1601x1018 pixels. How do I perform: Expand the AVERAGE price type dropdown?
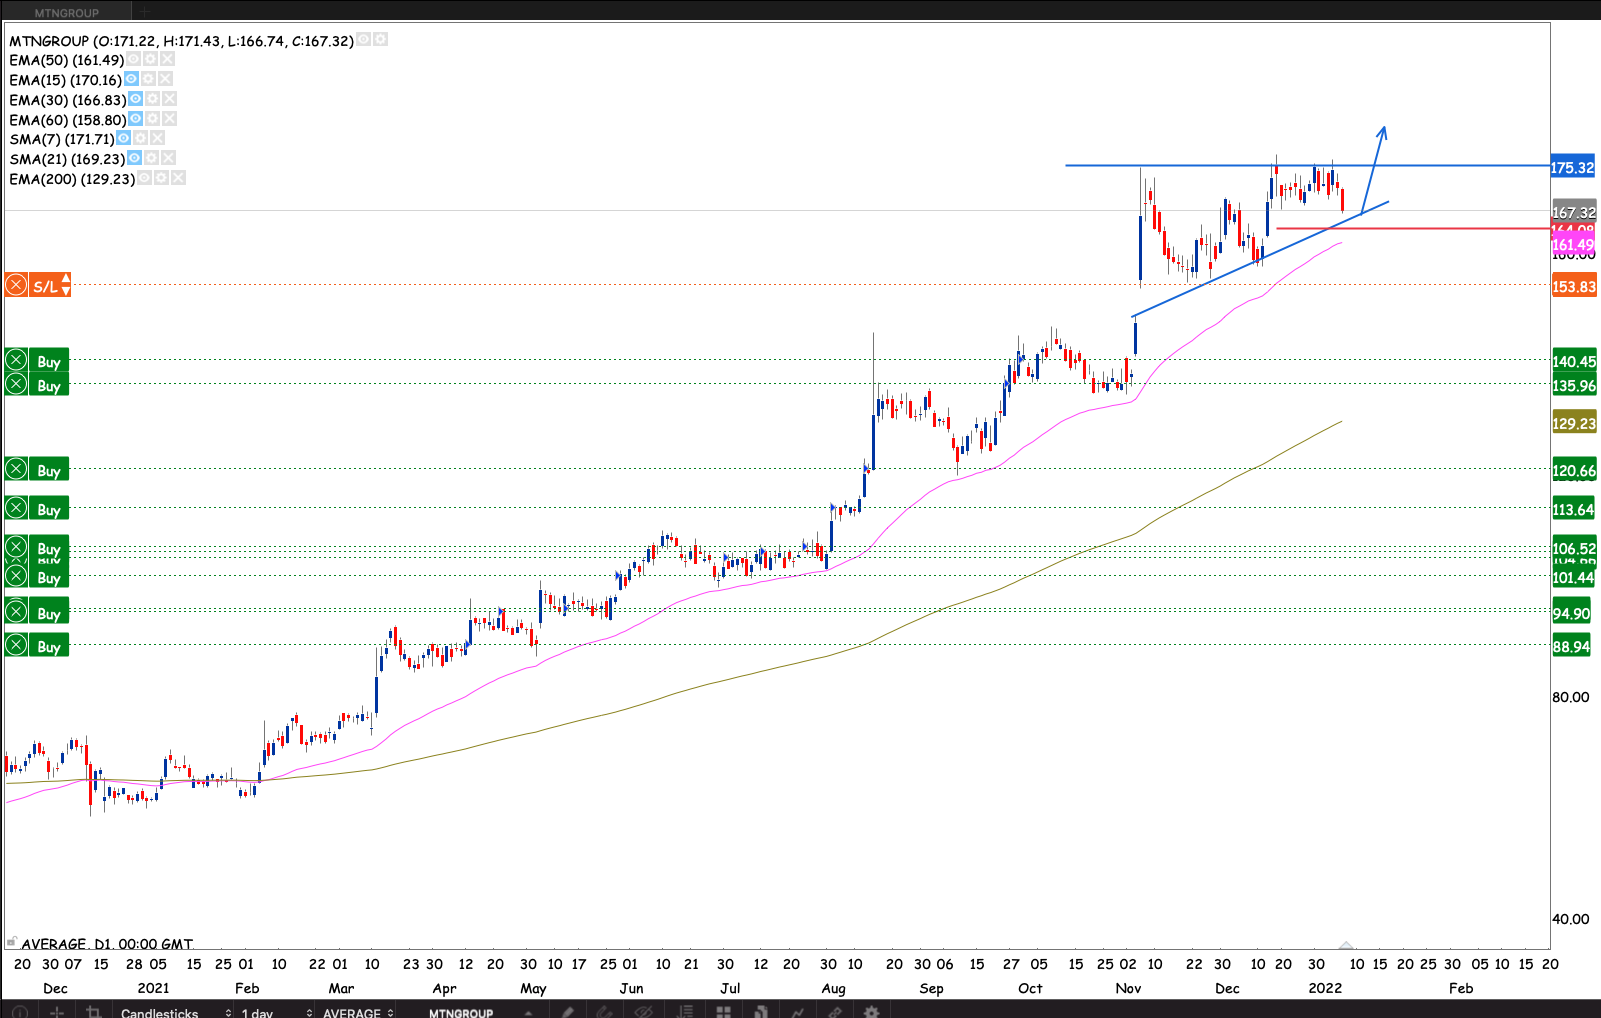358,1013
